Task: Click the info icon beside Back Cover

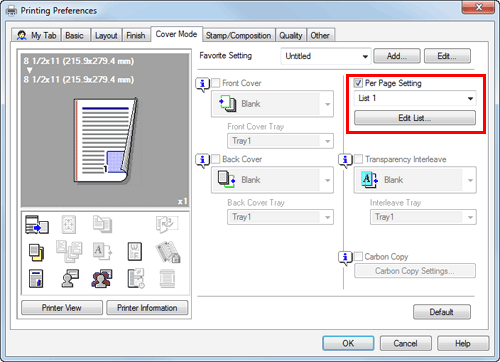Action: tap(202, 161)
